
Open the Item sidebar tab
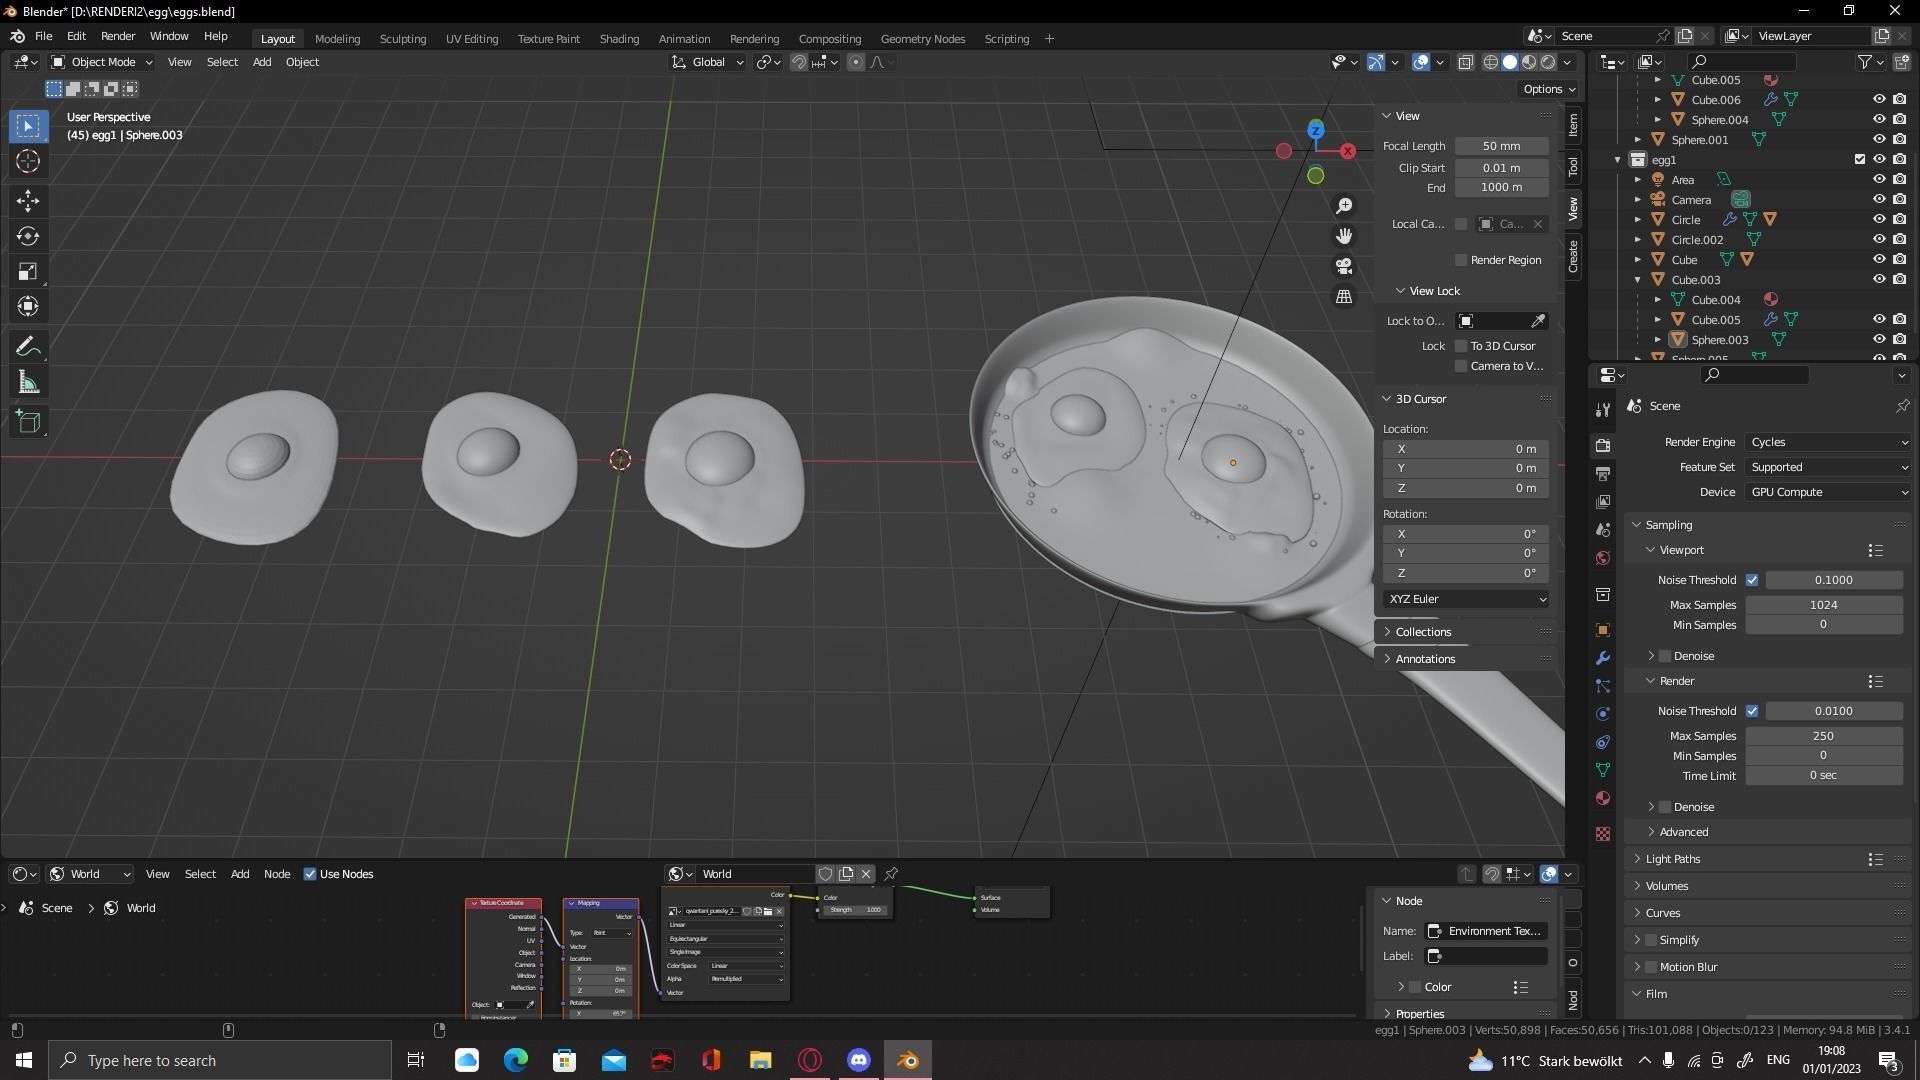coord(1573,125)
